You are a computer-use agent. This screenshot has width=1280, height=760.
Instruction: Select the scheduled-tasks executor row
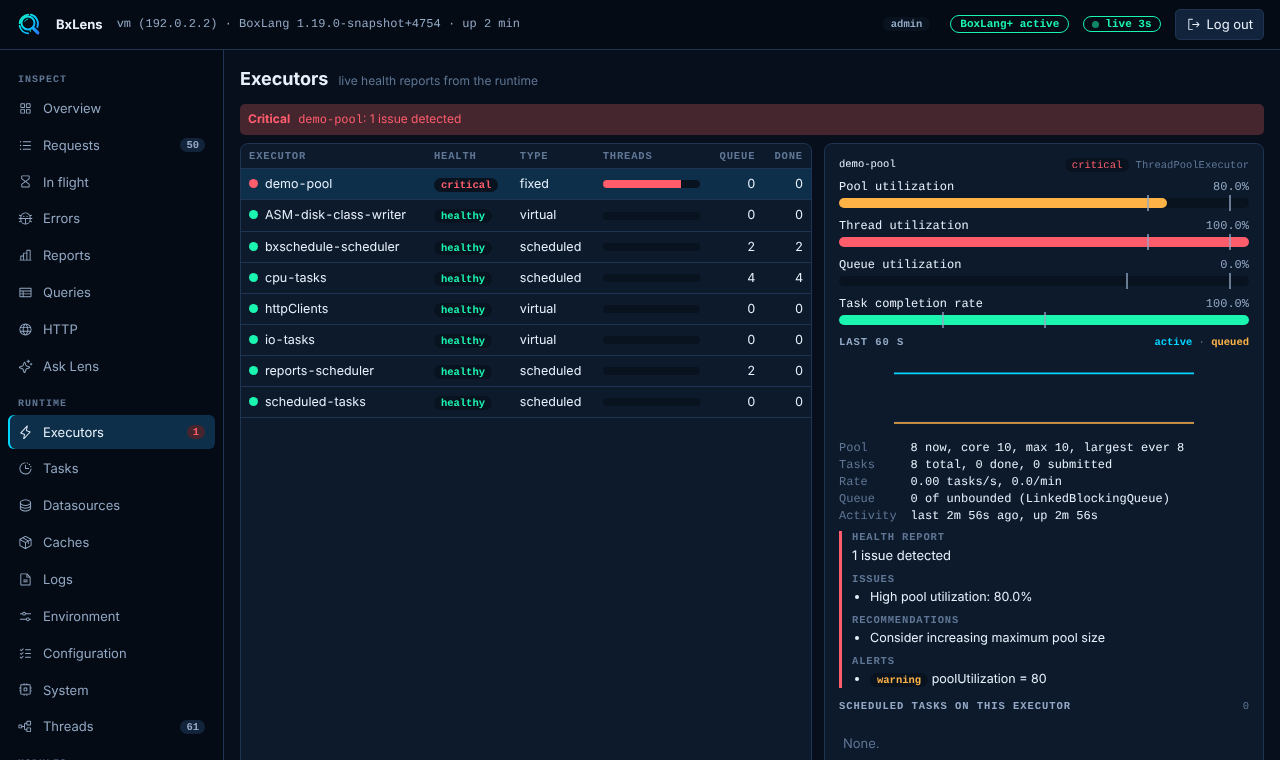pyautogui.click(x=526, y=402)
